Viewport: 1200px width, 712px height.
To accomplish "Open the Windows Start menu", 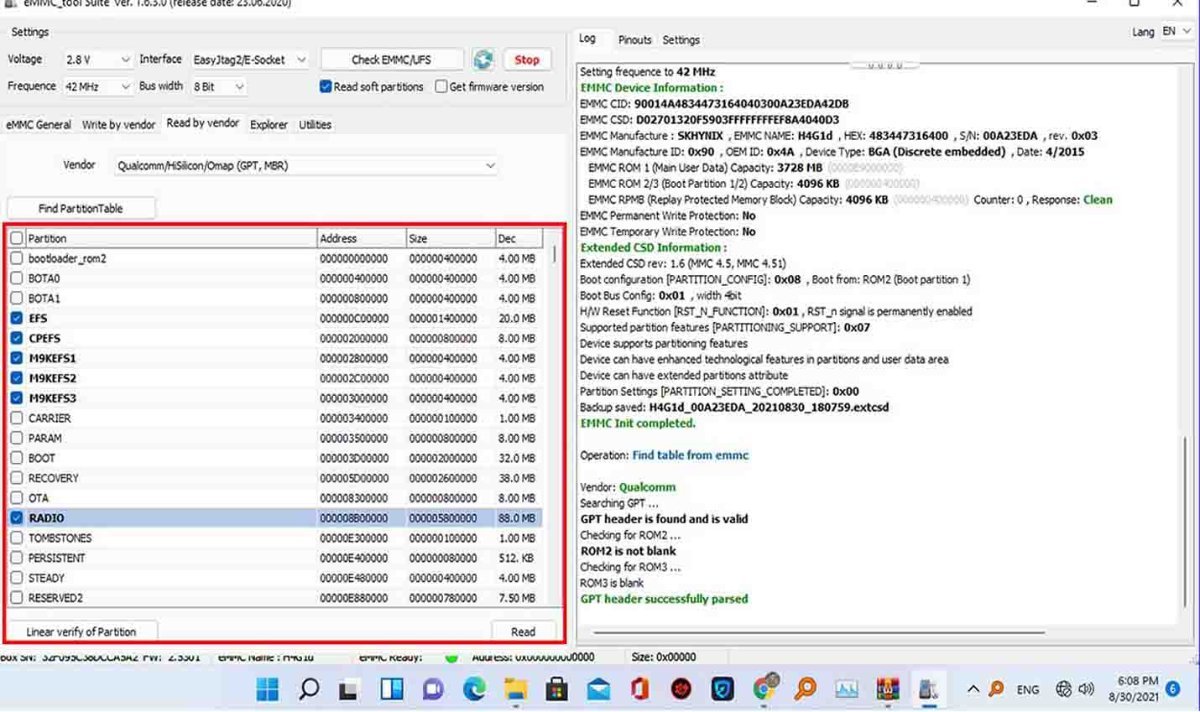I will (x=268, y=689).
